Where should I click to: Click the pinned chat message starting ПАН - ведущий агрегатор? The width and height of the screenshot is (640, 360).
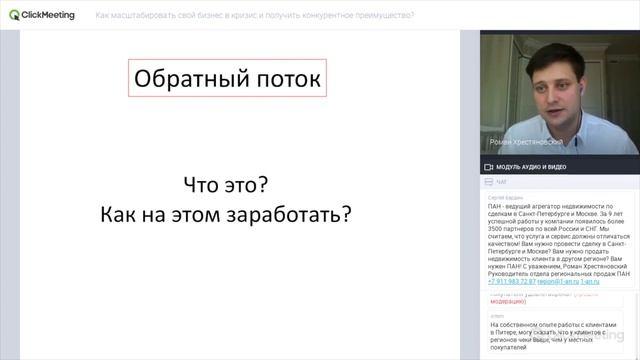click(x=559, y=240)
